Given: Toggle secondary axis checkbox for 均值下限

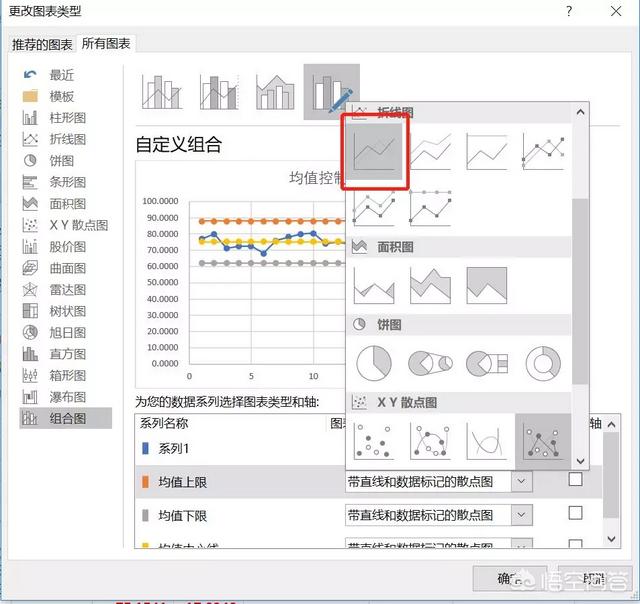Looking at the screenshot, I should coord(575,513).
